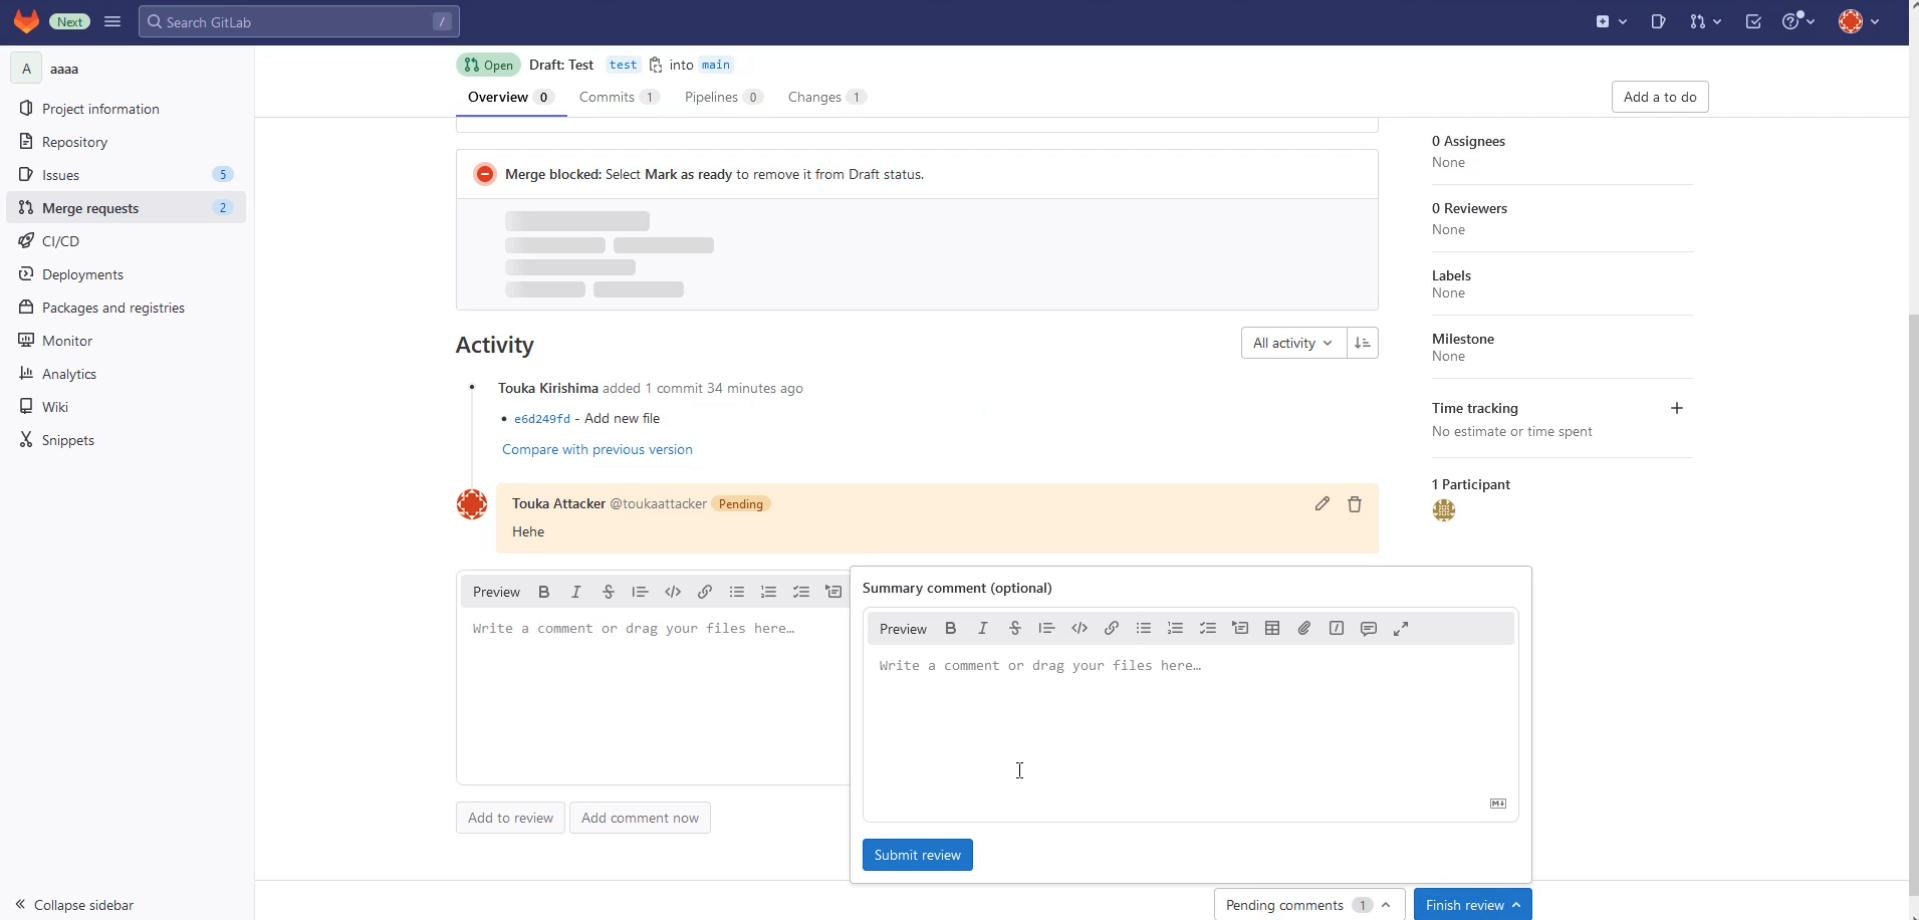Copy source branch name icon

tap(655, 65)
